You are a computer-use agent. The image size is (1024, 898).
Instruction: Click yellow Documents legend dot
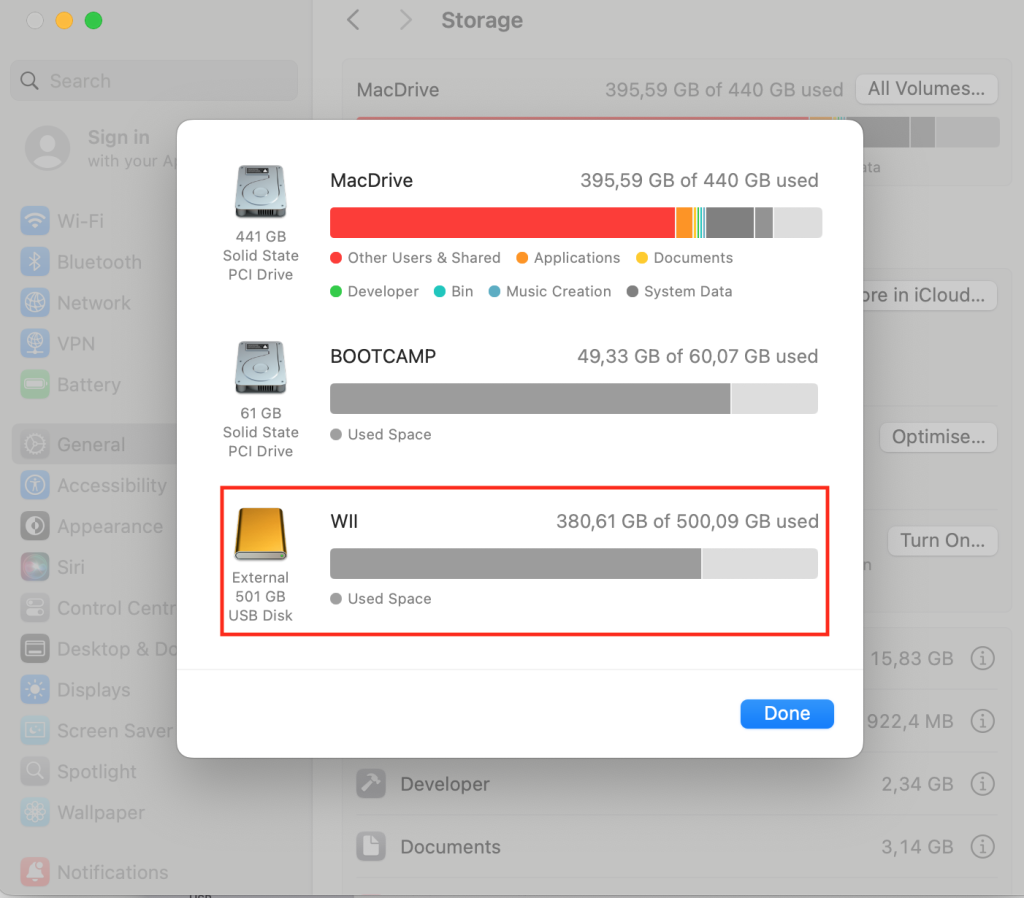[x=642, y=258]
